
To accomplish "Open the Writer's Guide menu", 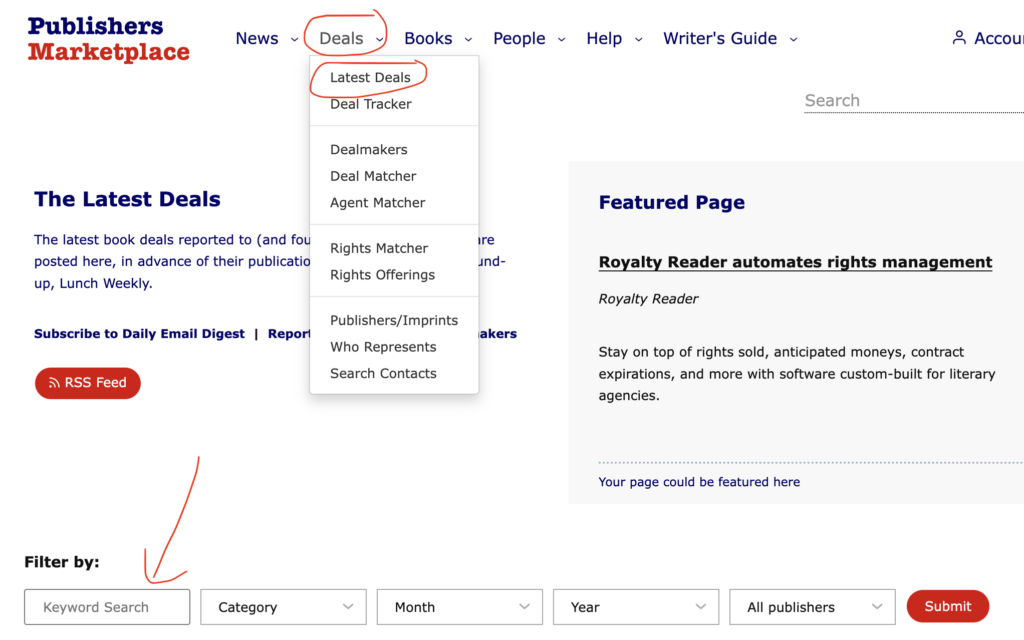I will click(721, 38).
